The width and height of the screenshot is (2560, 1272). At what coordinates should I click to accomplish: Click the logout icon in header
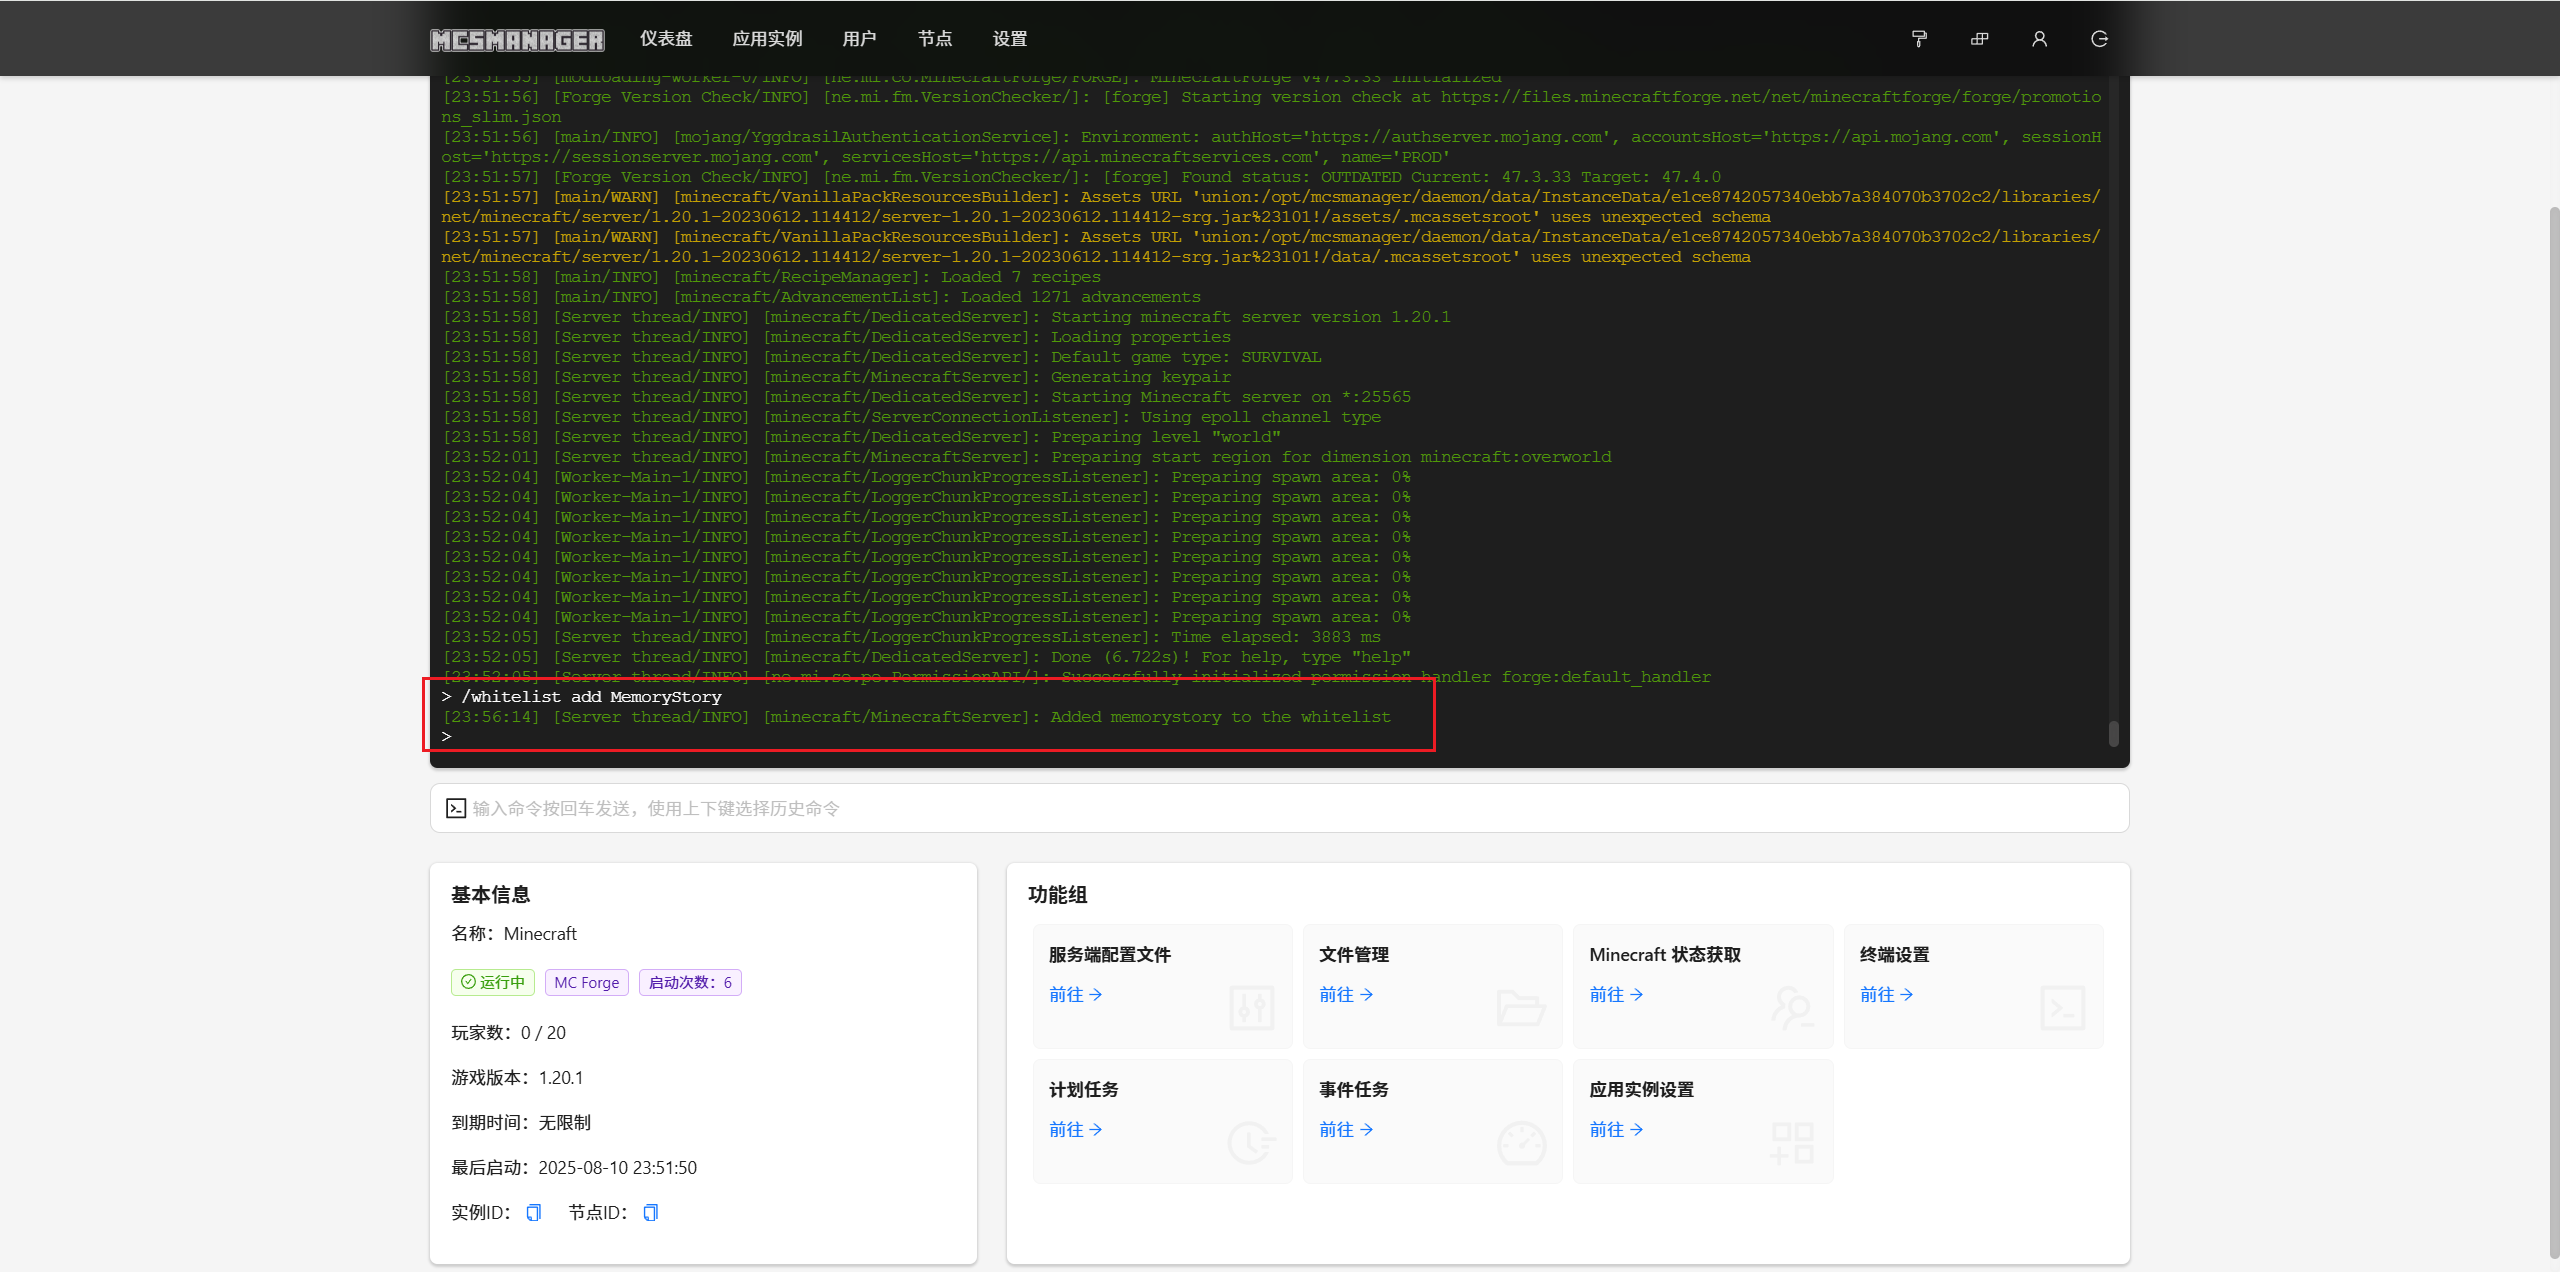click(2099, 39)
